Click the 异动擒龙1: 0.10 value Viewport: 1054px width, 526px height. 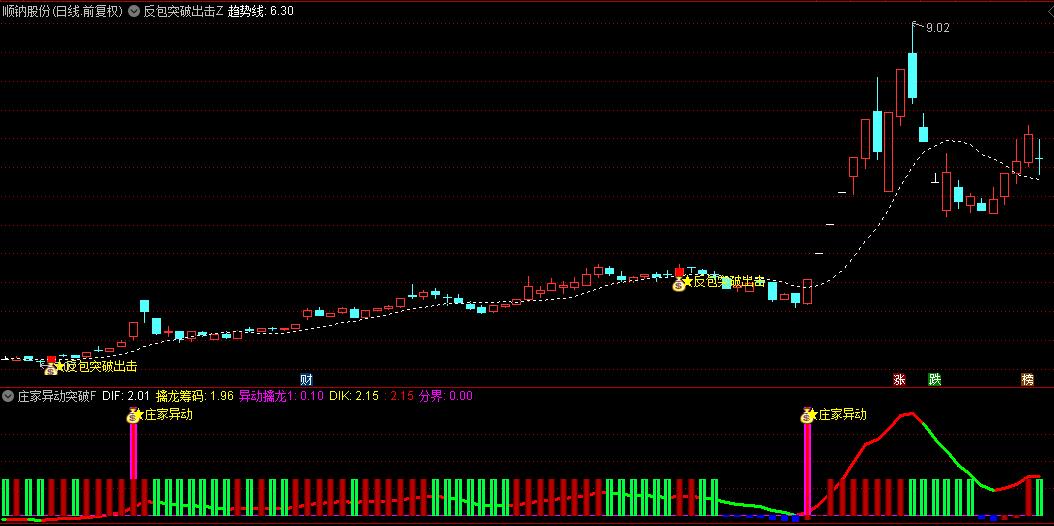click(x=281, y=396)
